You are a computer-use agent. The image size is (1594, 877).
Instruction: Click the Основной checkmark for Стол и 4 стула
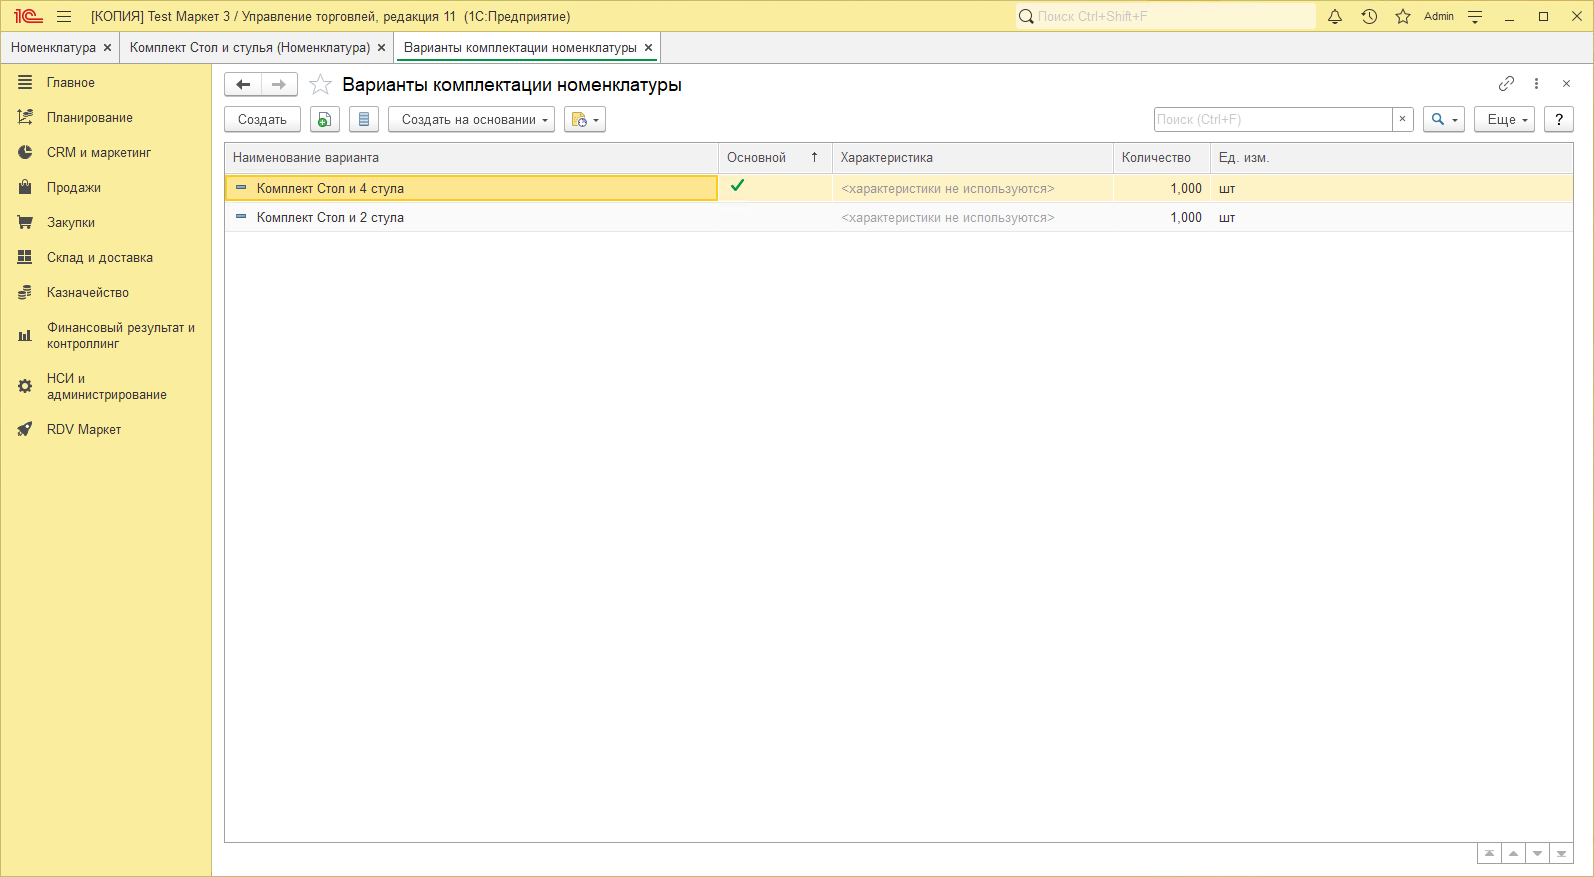point(738,186)
